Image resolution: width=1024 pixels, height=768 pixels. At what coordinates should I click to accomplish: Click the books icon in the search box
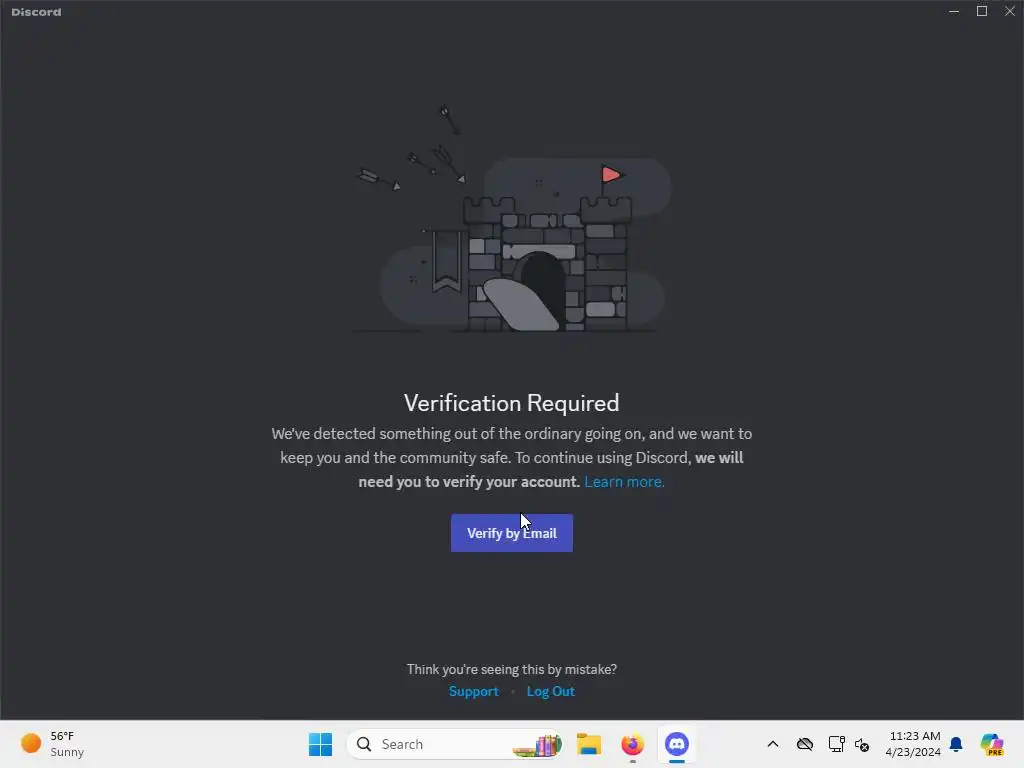click(537, 745)
